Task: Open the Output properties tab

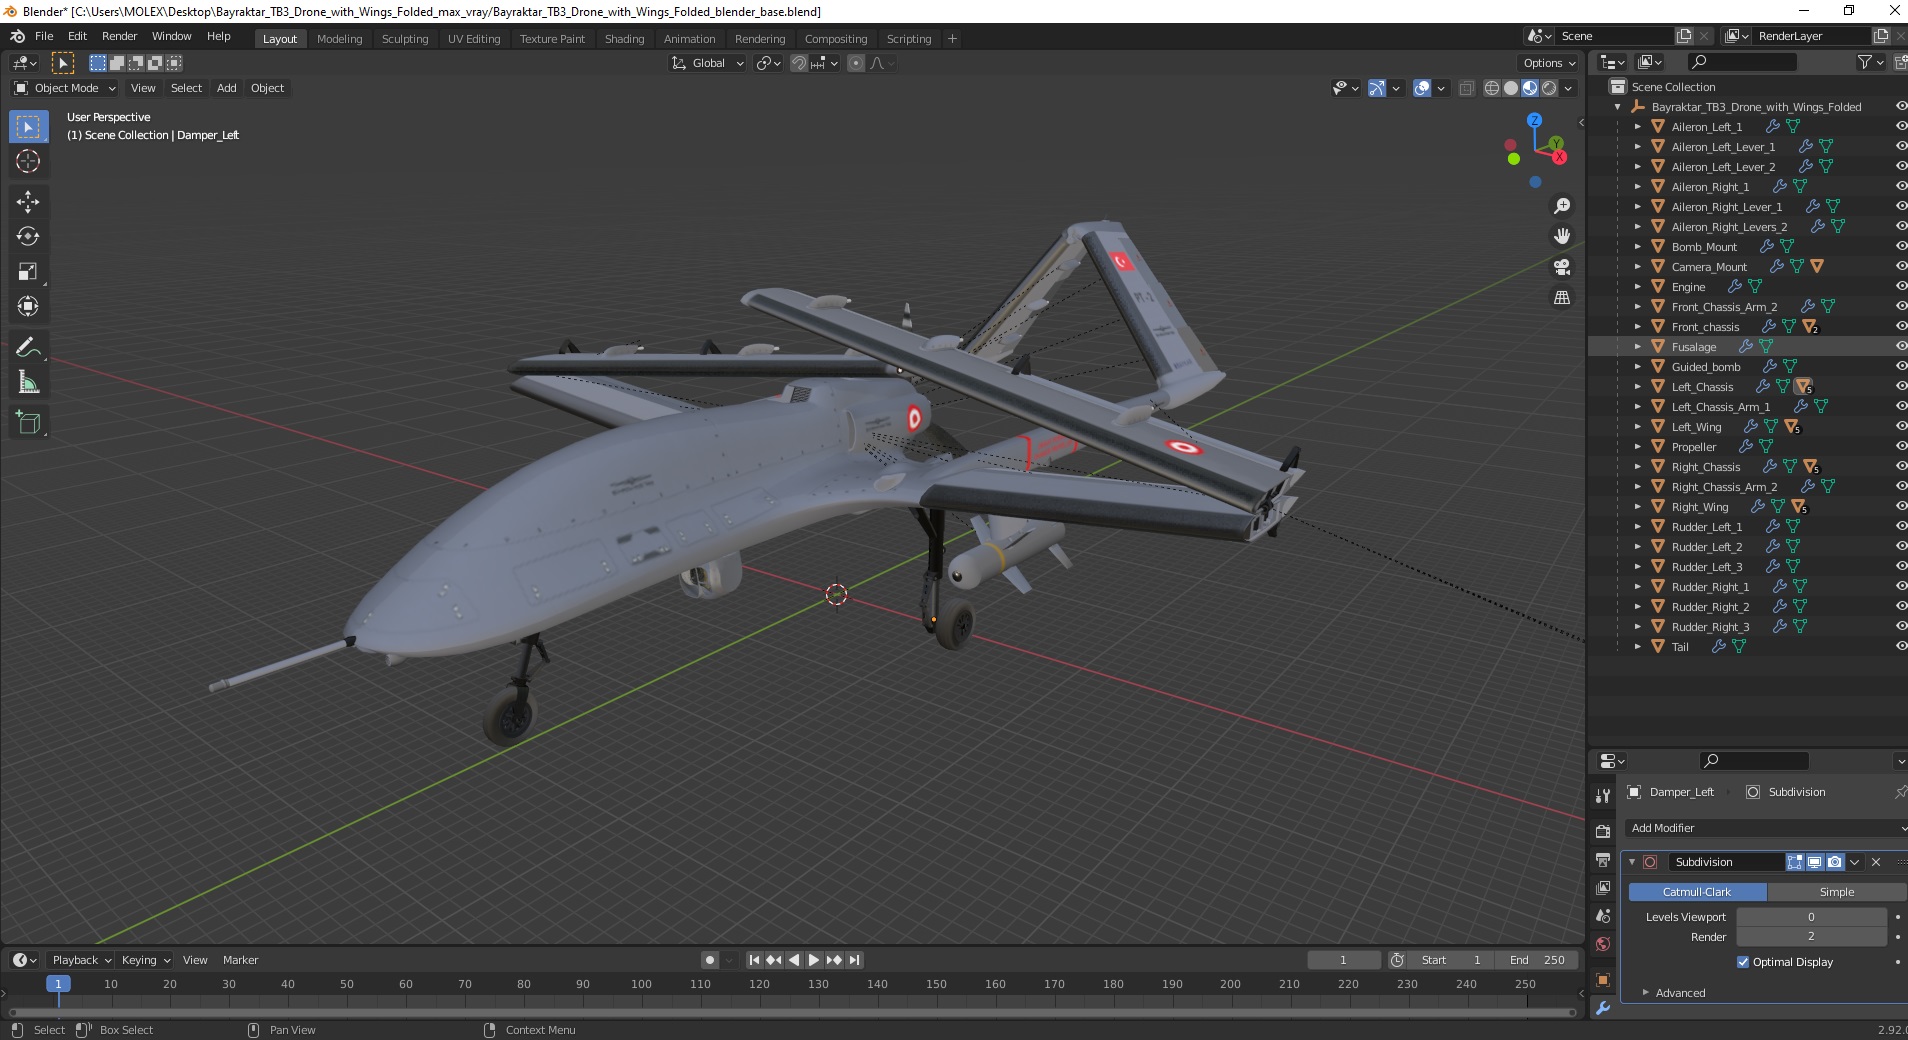Action: pyautogui.click(x=1603, y=860)
